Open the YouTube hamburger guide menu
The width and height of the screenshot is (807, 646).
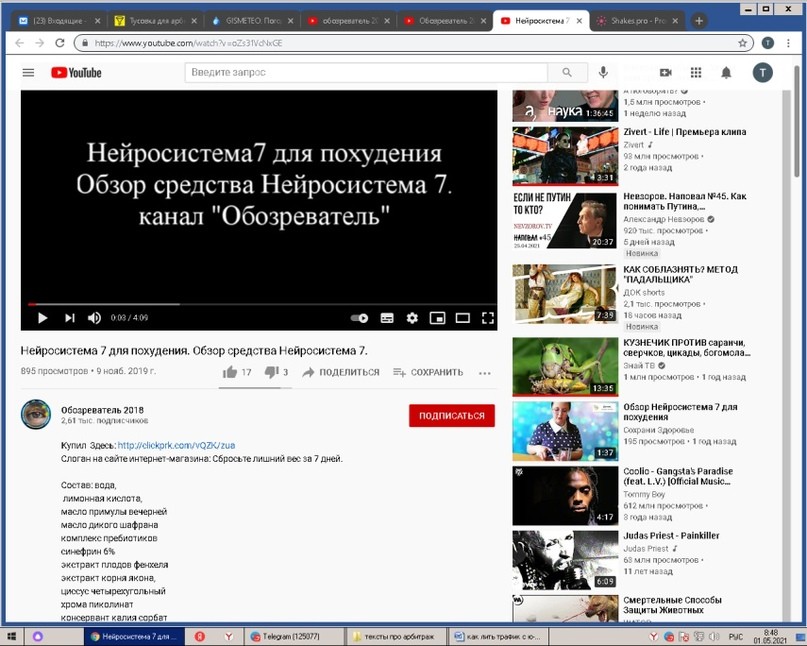28,73
